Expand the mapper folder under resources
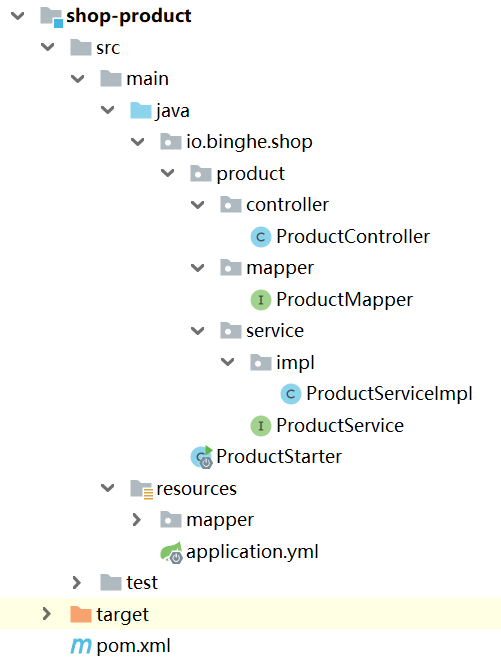This screenshot has width=501, height=664. point(136,520)
